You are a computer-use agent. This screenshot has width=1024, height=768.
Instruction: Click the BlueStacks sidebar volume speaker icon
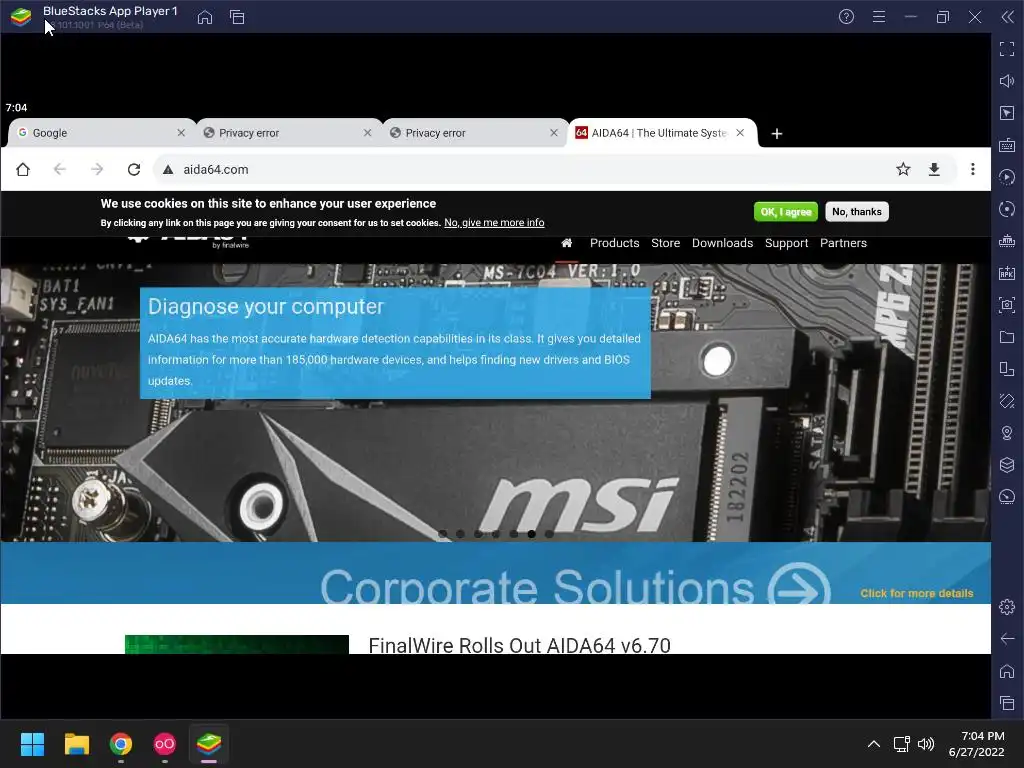pyautogui.click(x=1006, y=81)
